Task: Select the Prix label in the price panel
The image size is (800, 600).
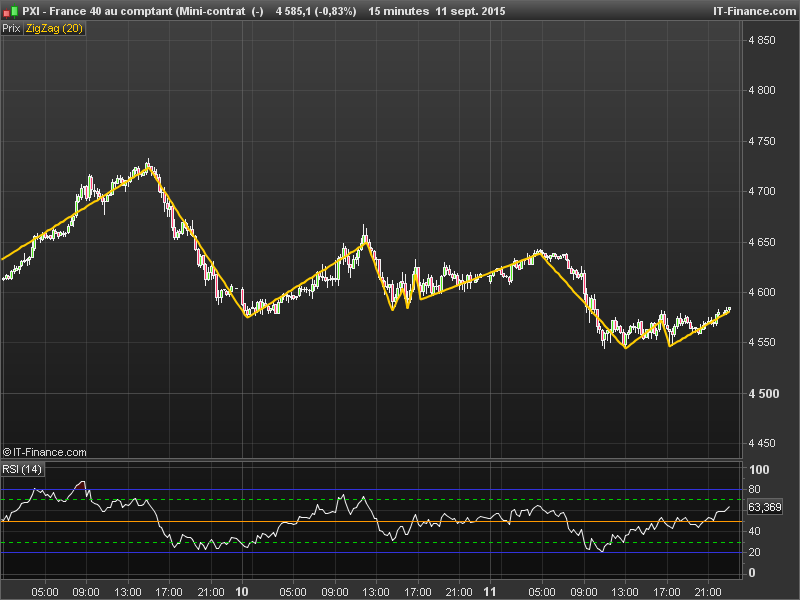Action: pyautogui.click(x=11, y=29)
